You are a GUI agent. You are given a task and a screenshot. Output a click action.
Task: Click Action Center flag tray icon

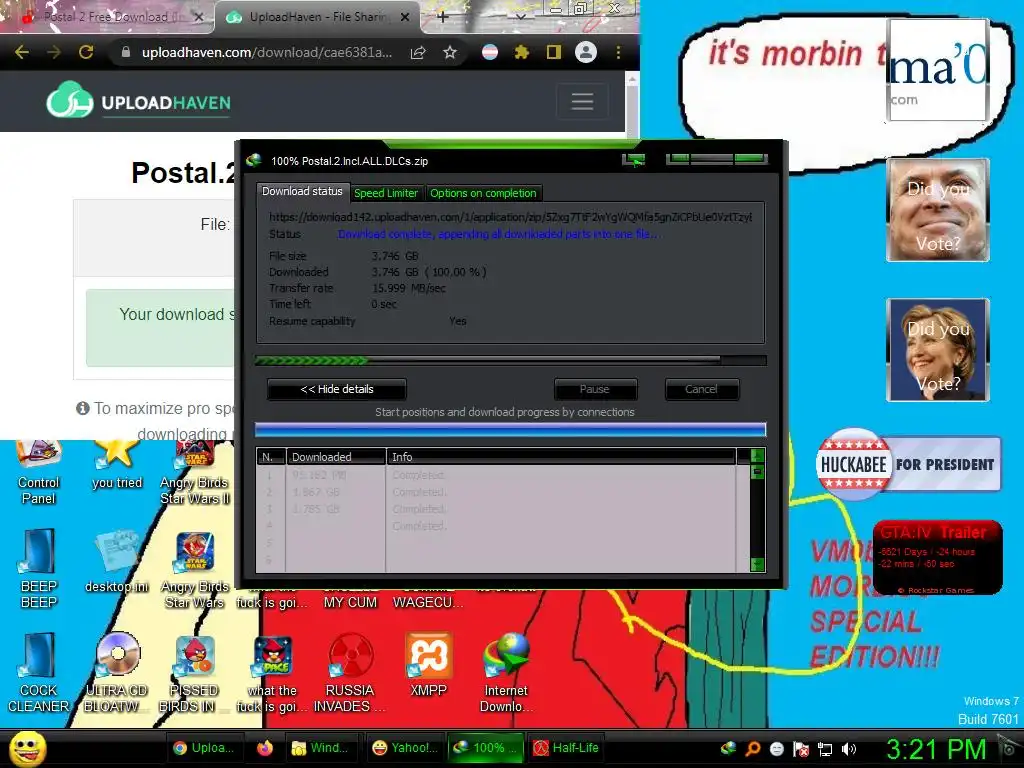[801, 749]
